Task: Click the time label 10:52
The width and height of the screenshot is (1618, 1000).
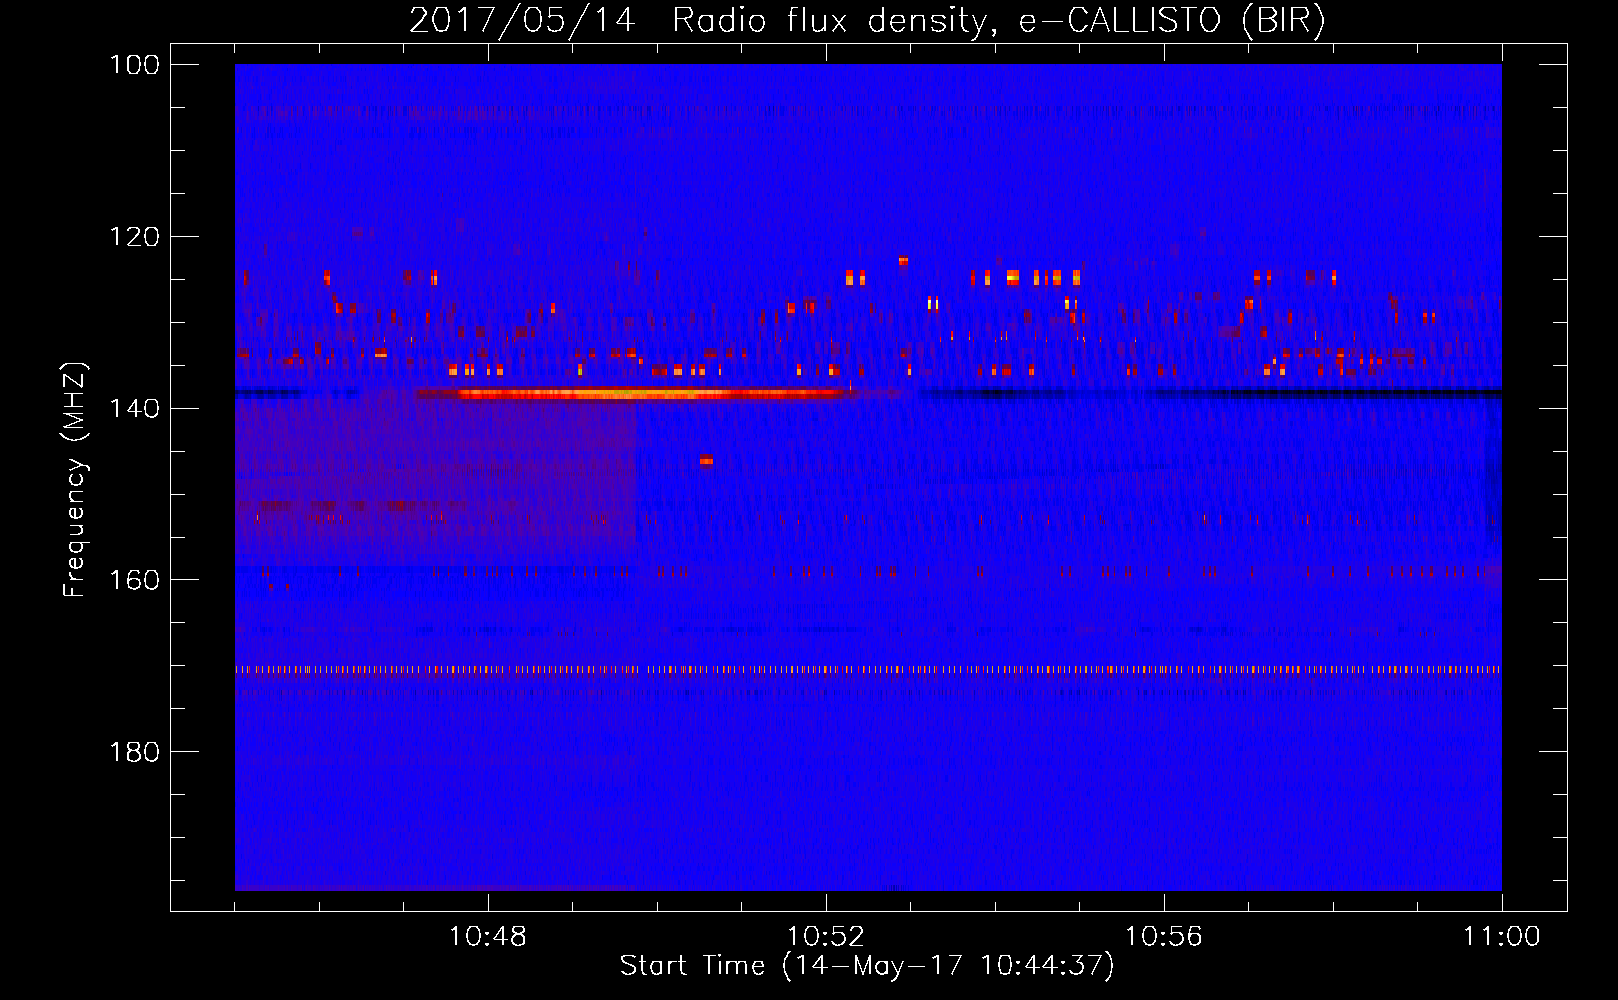Action: click(x=826, y=937)
